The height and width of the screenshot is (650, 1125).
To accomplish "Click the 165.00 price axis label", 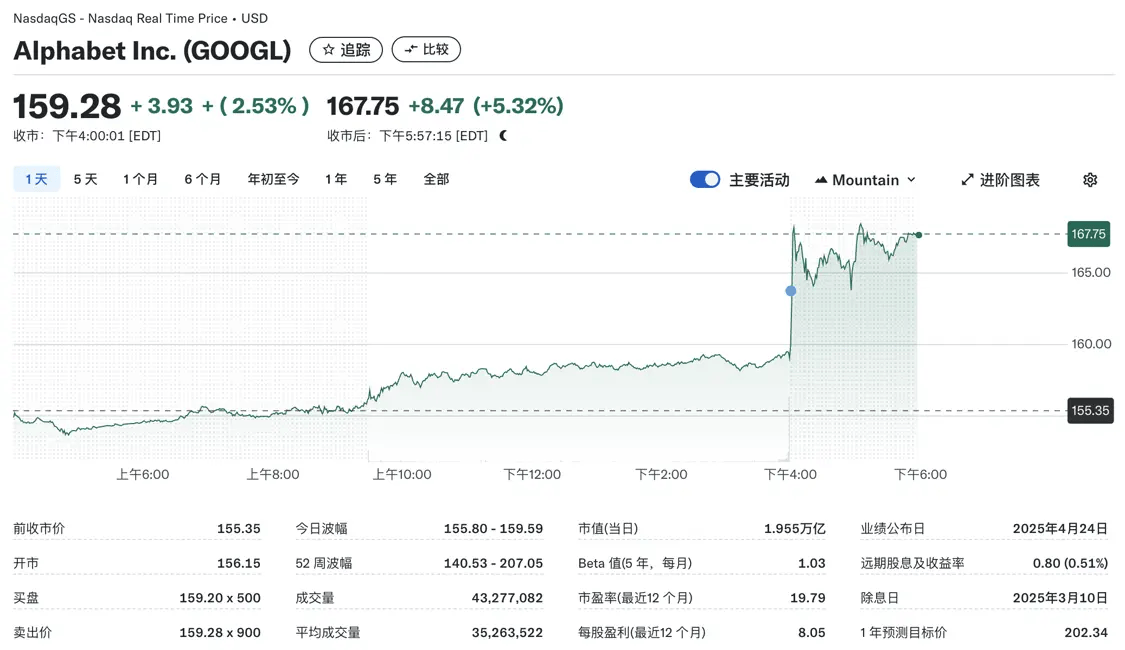I will [1091, 273].
